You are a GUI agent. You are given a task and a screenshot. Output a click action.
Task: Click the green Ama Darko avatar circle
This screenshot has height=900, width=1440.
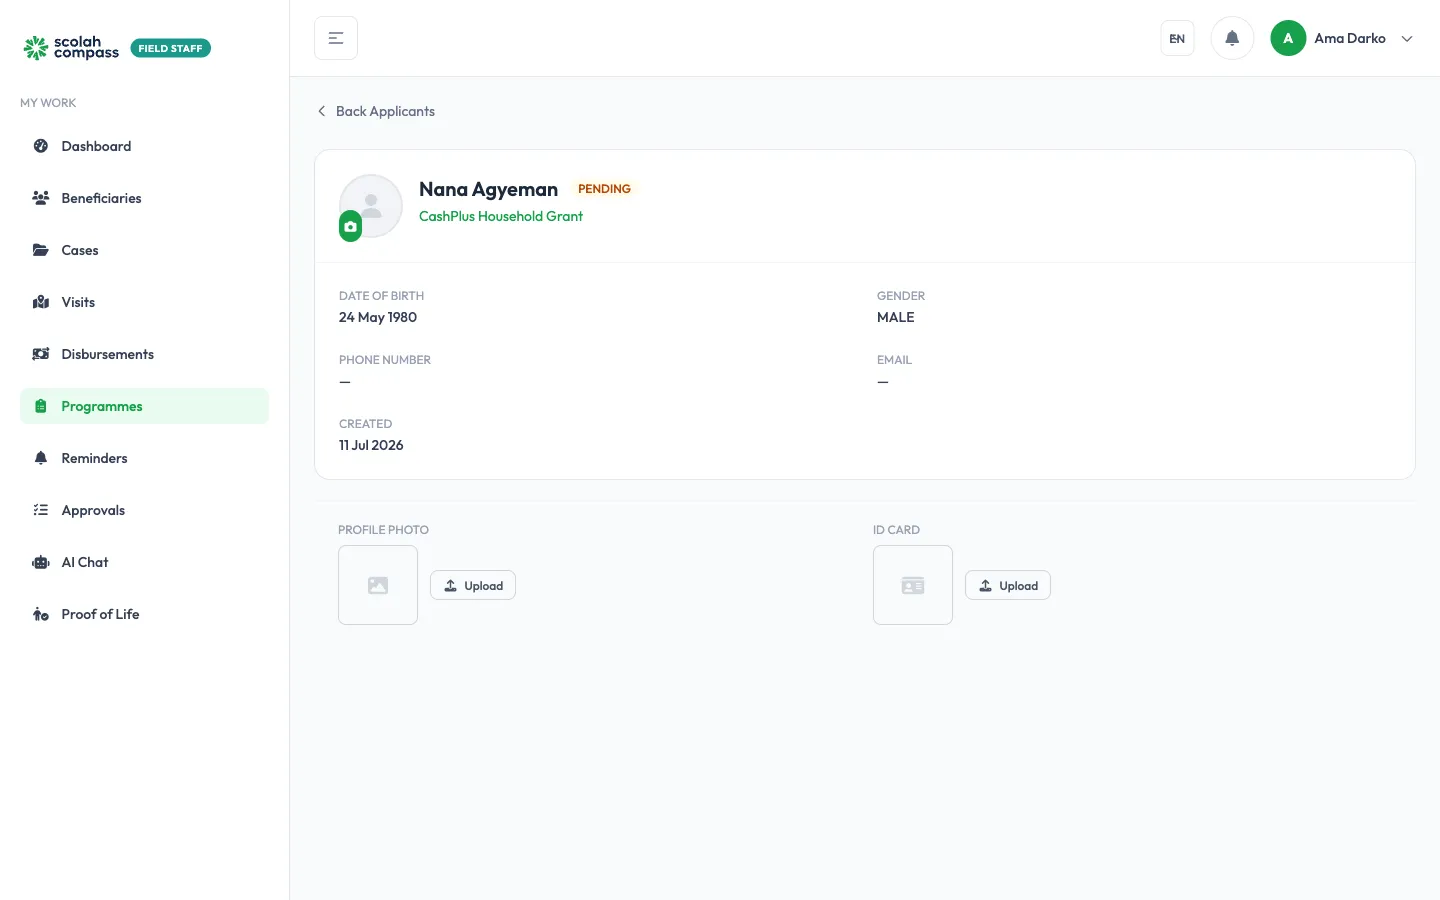point(1288,38)
